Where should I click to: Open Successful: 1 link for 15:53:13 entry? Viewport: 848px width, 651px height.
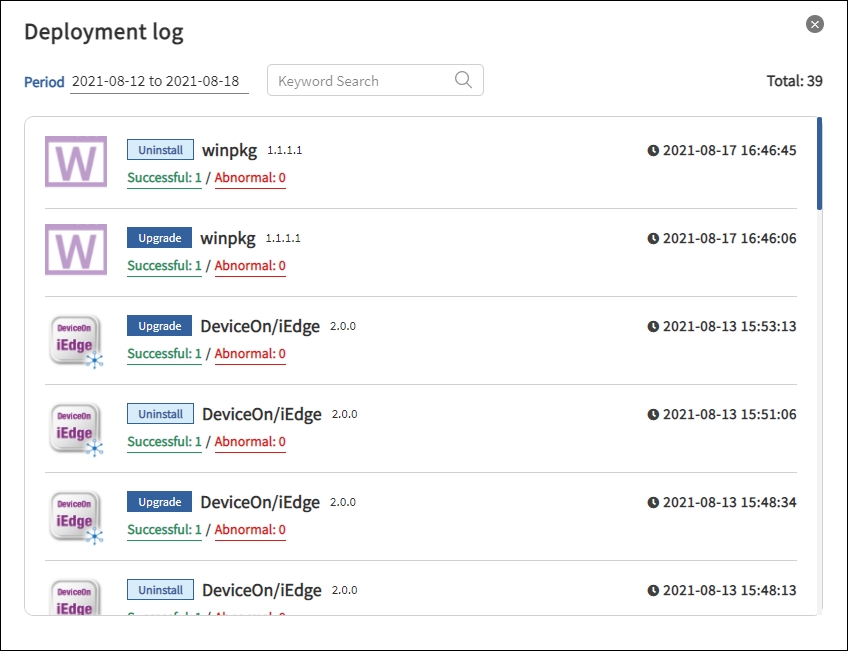pos(164,354)
